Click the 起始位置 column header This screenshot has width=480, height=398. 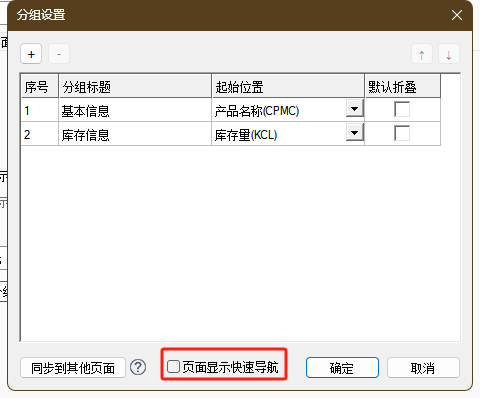288,86
